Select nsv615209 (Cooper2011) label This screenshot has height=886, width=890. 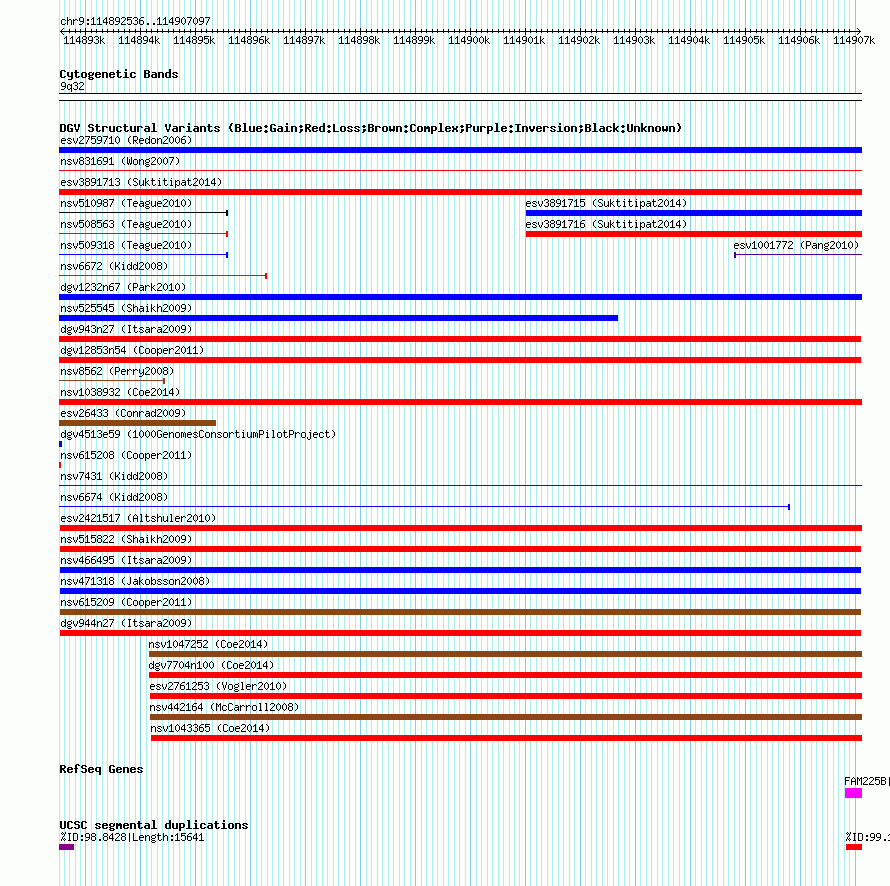tap(126, 602)
